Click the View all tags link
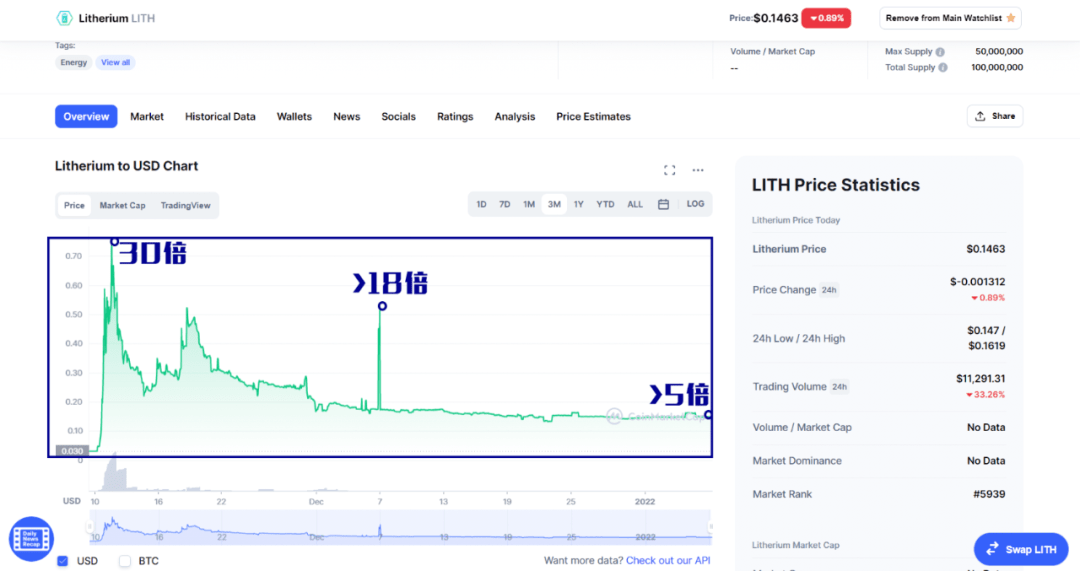The width and height of the screenshot is (1080, 571). pos(115,63)
